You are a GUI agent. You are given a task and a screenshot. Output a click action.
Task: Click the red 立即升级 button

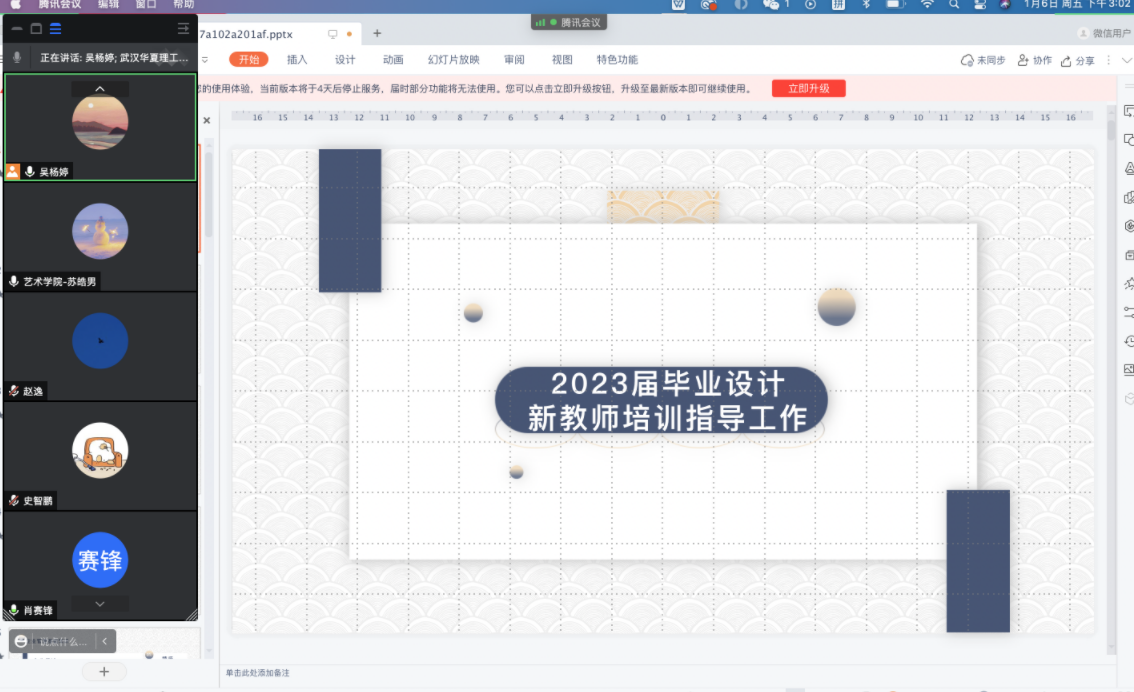click(808, 89)
